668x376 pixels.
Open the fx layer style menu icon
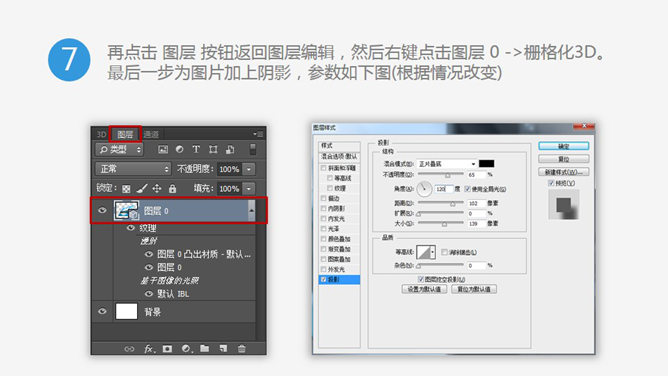click(x=149, y=349)
